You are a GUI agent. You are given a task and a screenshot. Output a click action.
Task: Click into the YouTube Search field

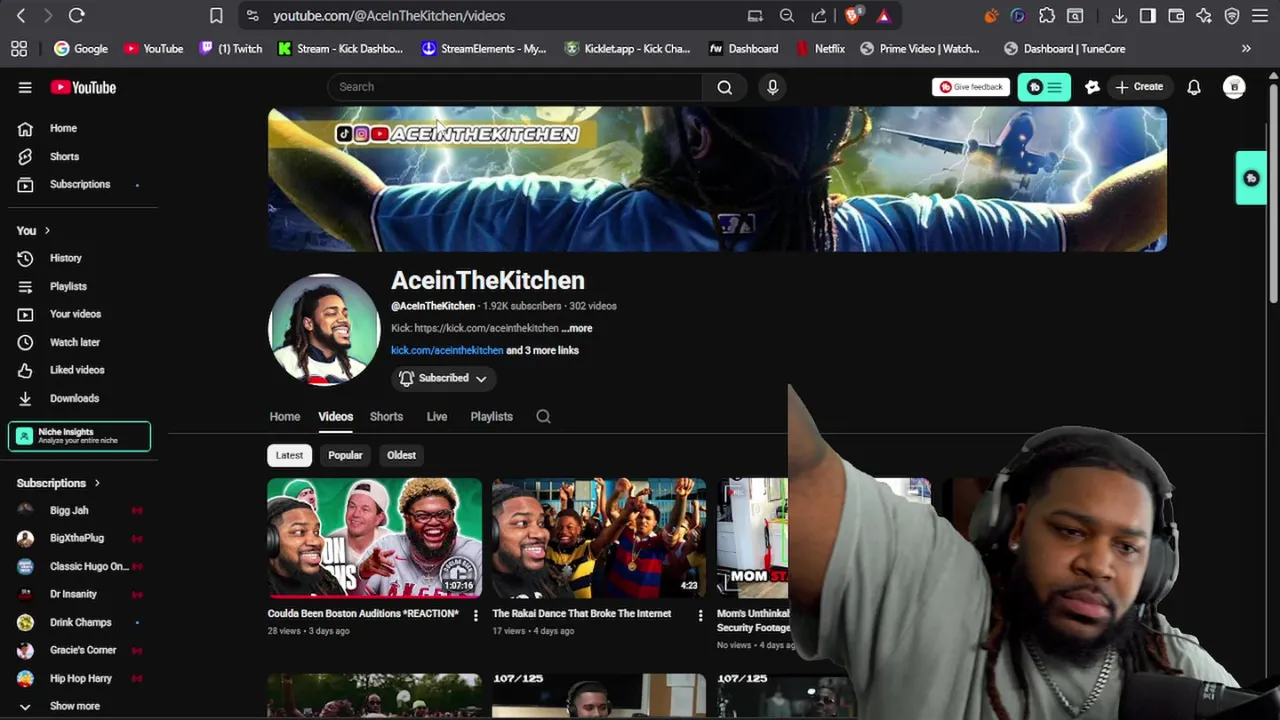click(x=515, y=87)
